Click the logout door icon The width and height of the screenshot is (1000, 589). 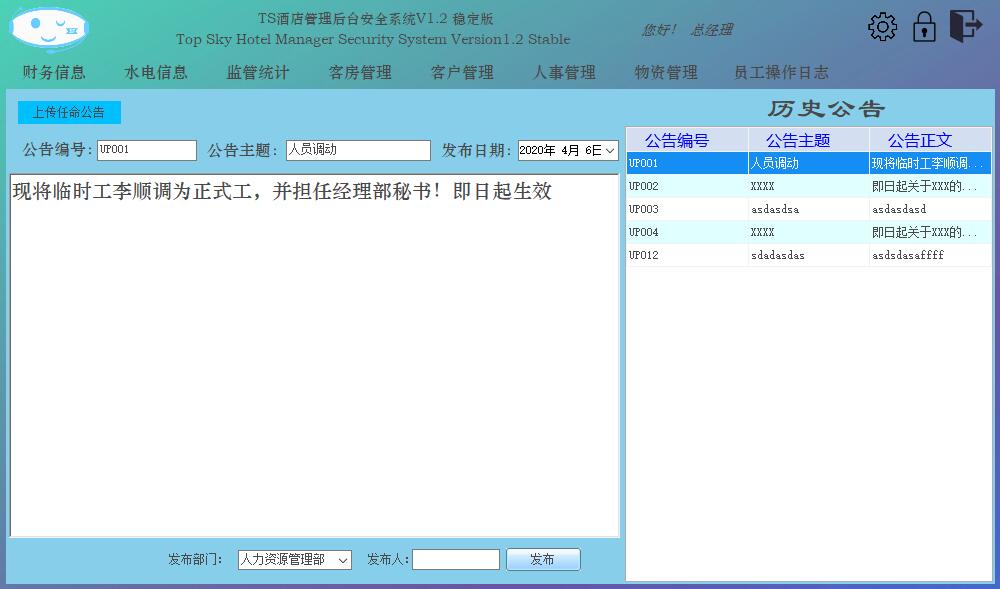(x=965, y=26)
